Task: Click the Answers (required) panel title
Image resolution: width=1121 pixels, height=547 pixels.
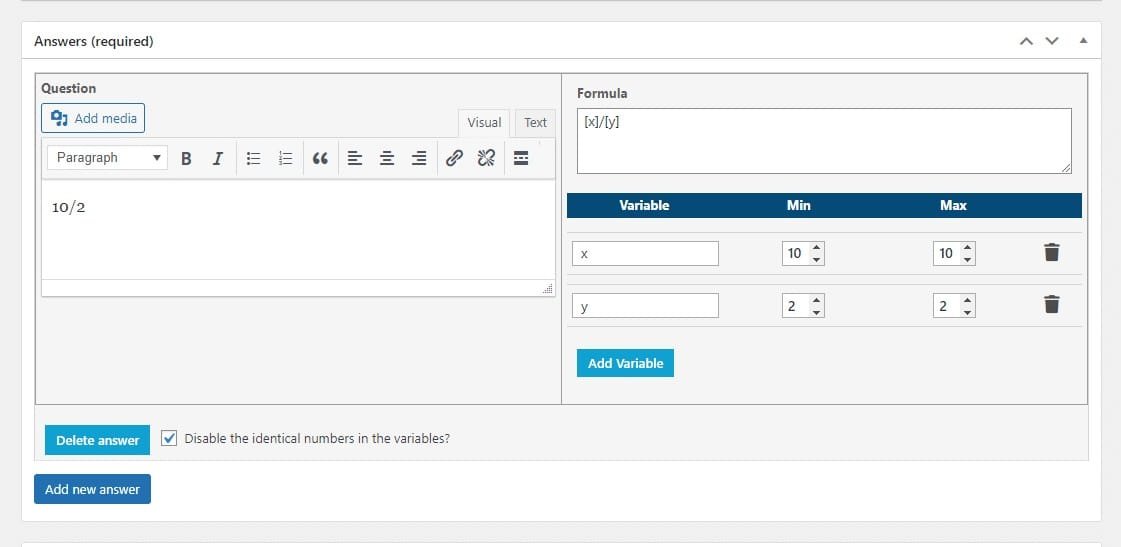Action: pos(94,41)
